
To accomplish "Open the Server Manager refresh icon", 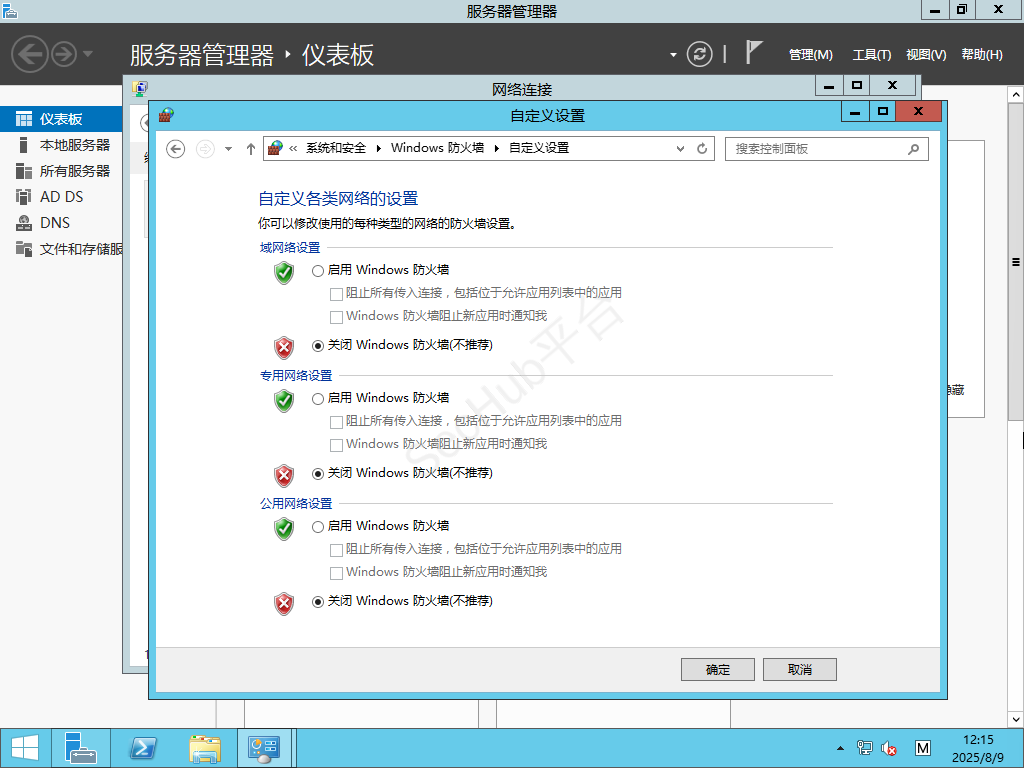I will 700,55.
